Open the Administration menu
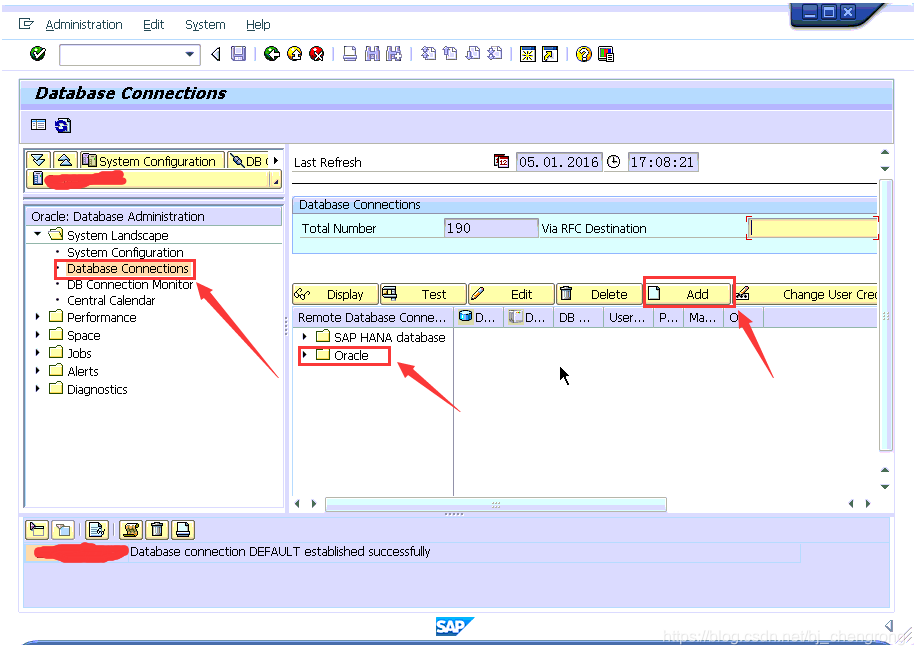The width and height of the screenshot is (914, 655). 84,24
